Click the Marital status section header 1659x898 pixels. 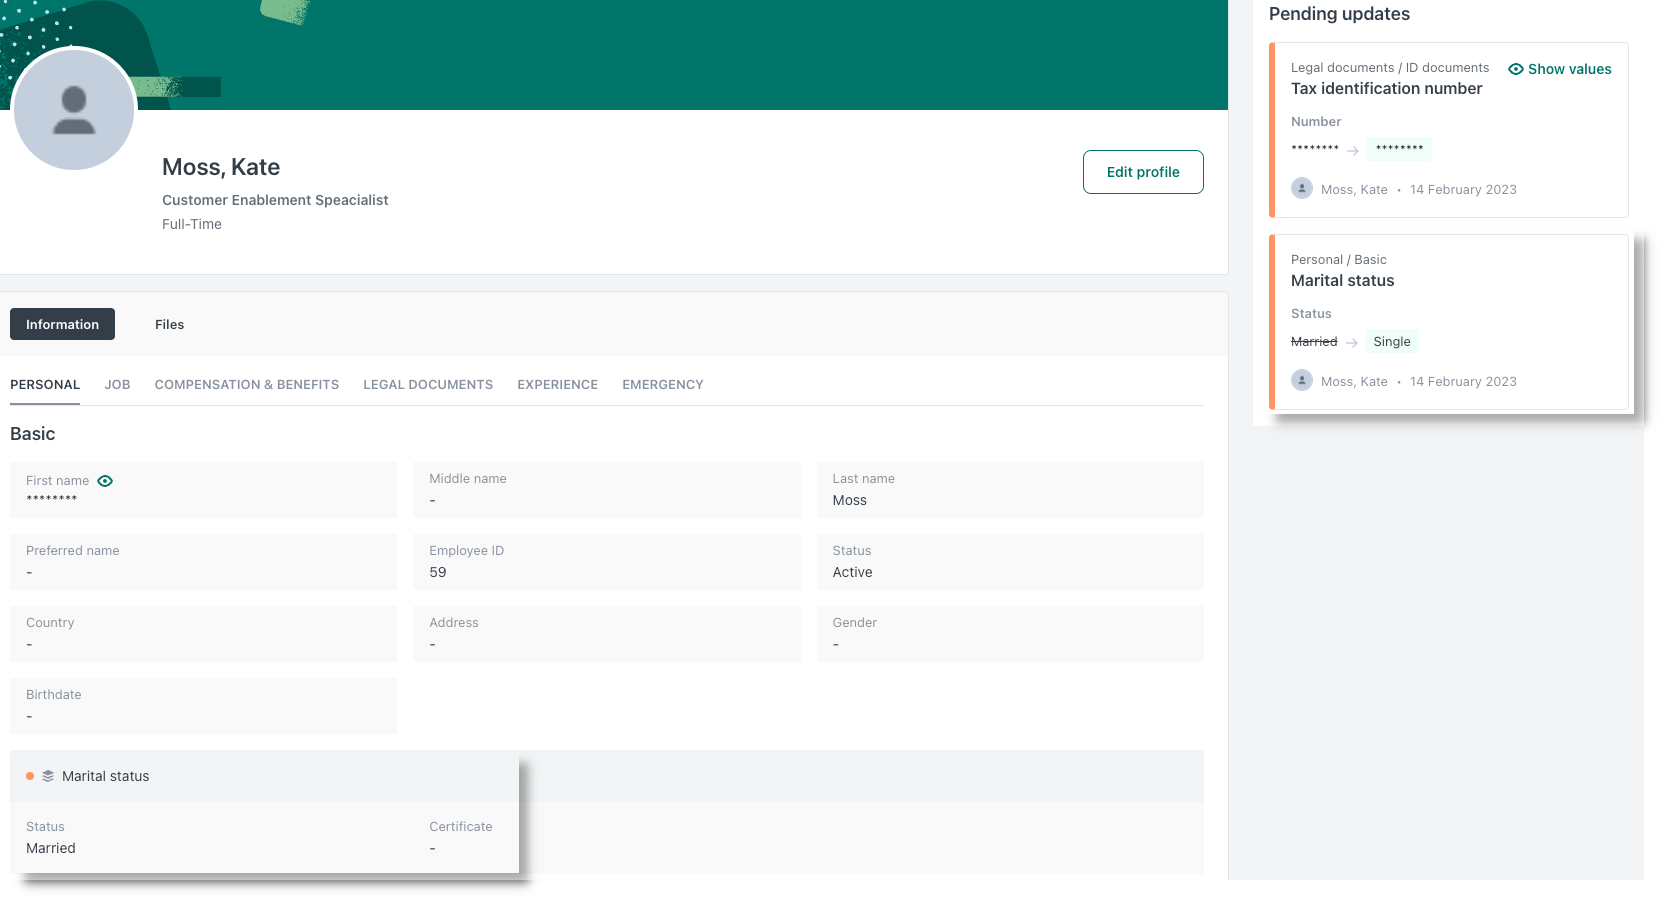click(x=607, y=776)
